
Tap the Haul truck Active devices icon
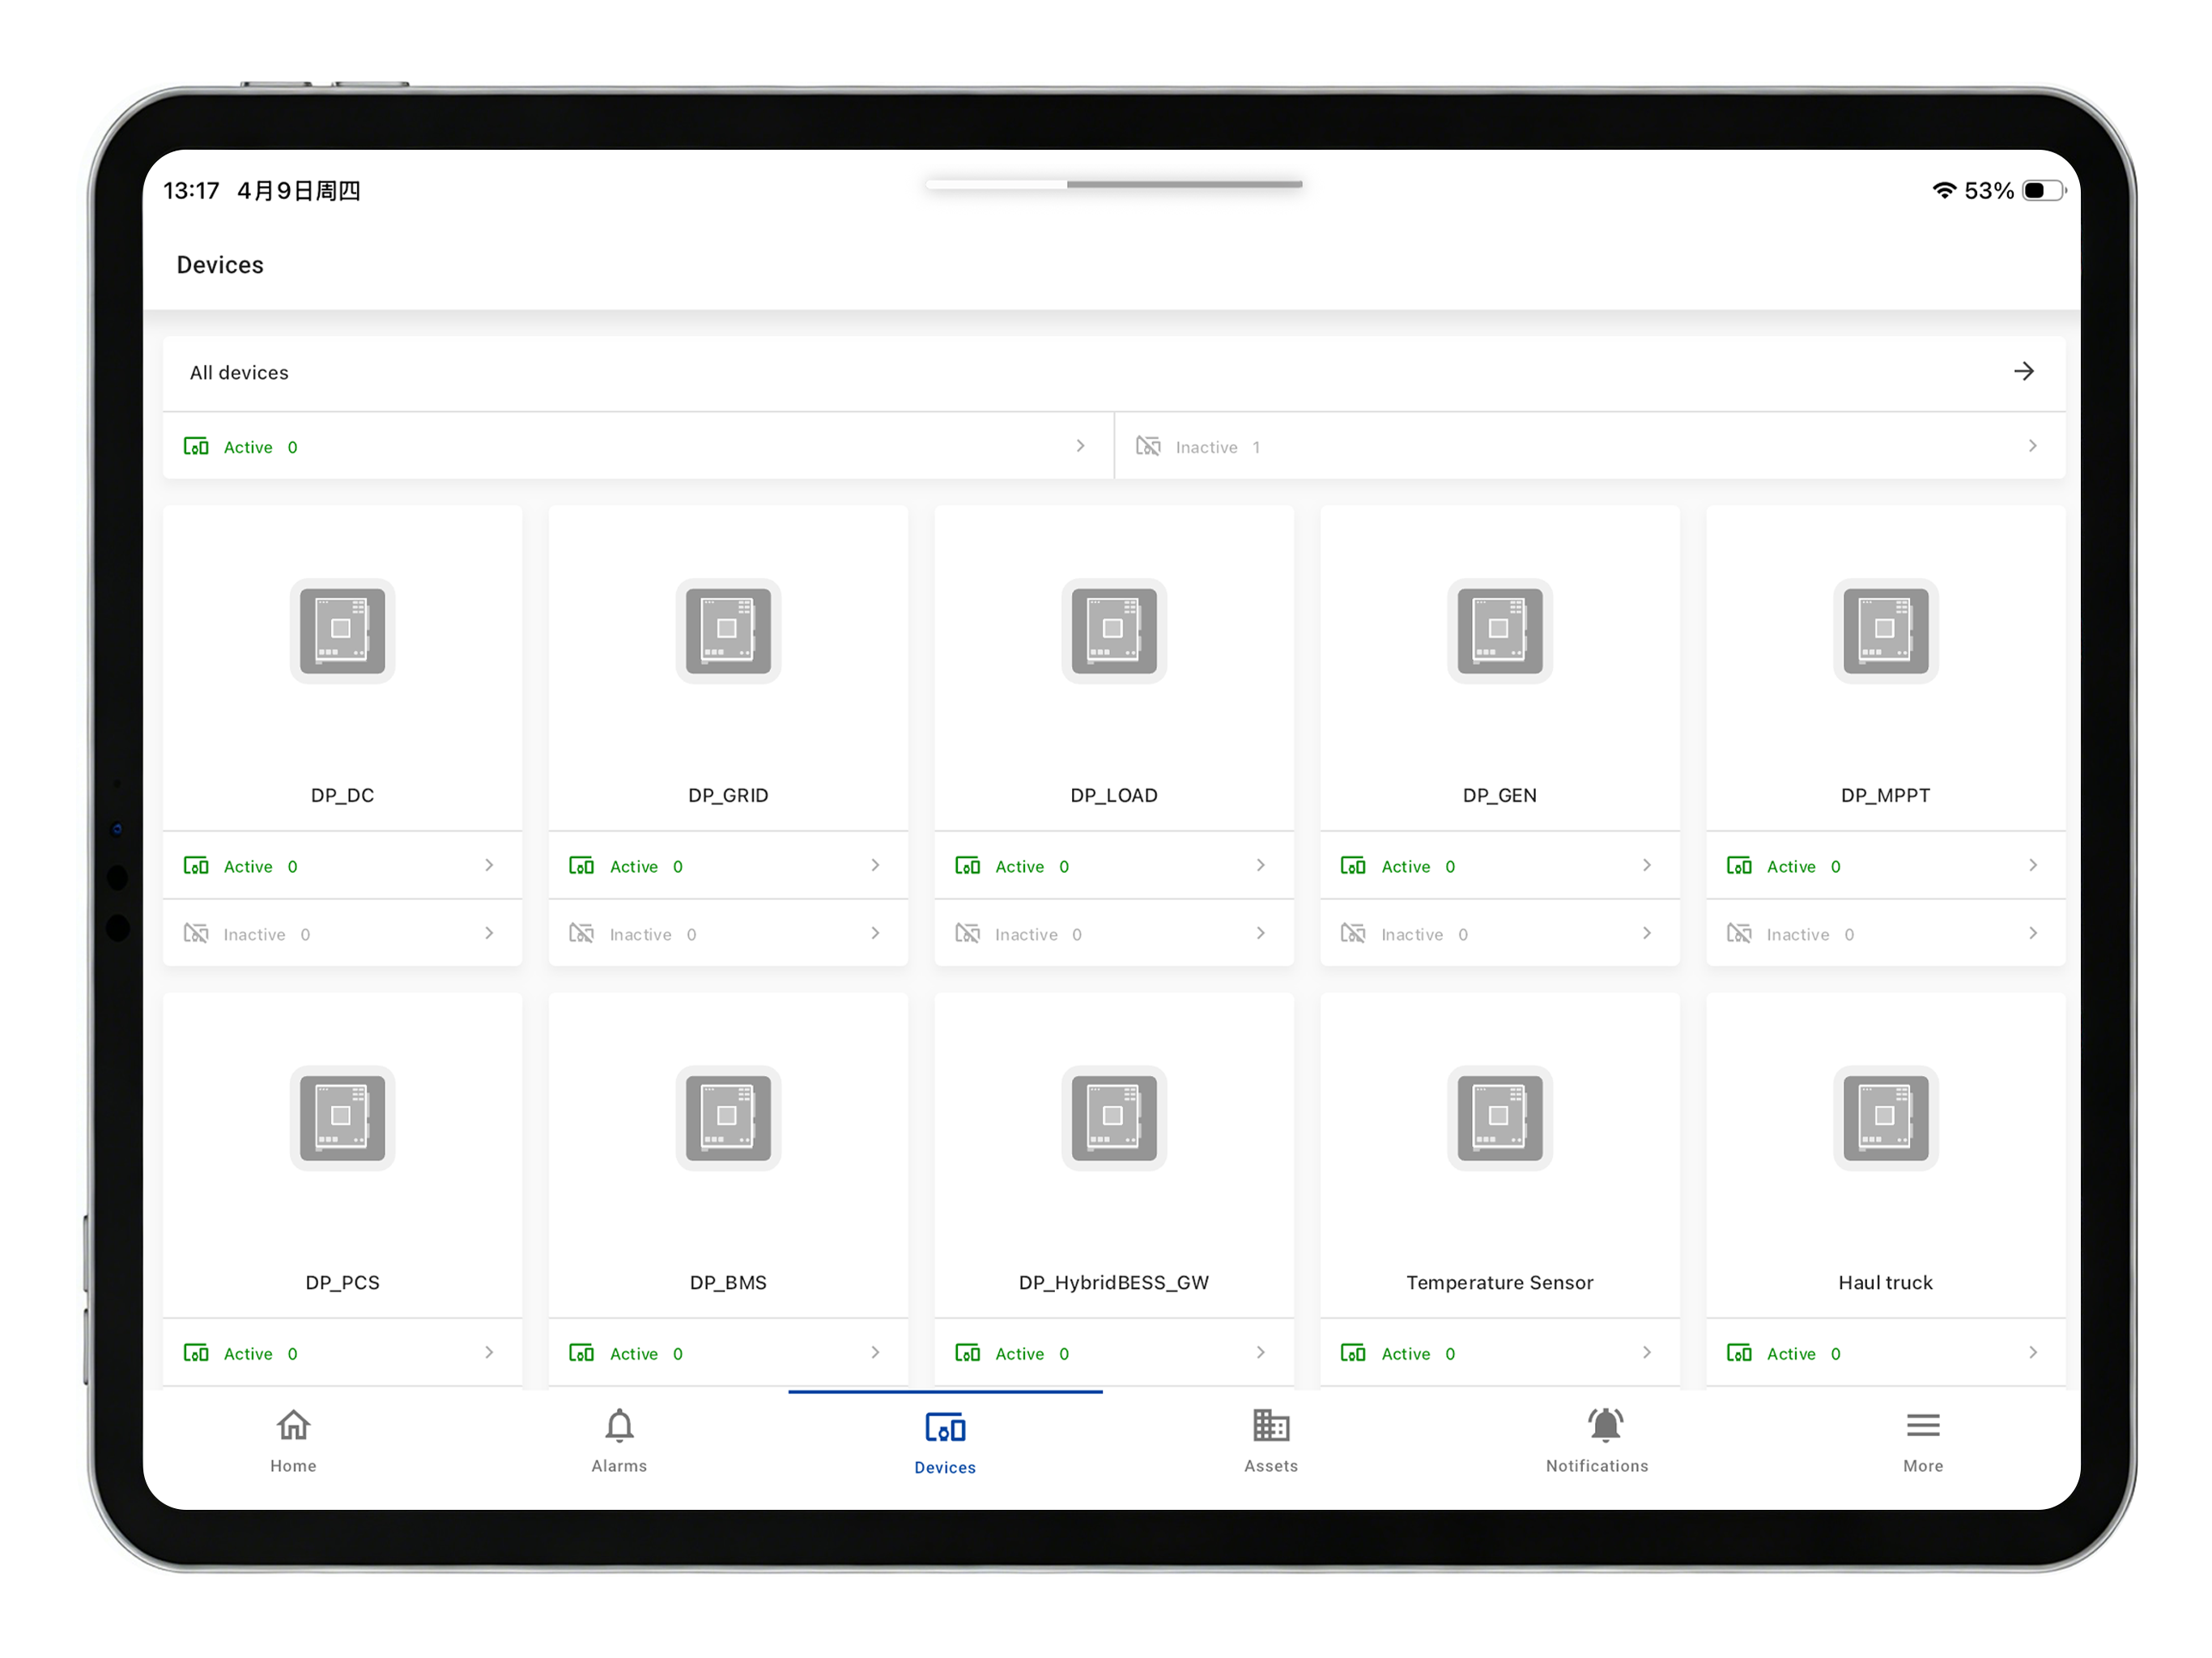coord(1739,1353)
